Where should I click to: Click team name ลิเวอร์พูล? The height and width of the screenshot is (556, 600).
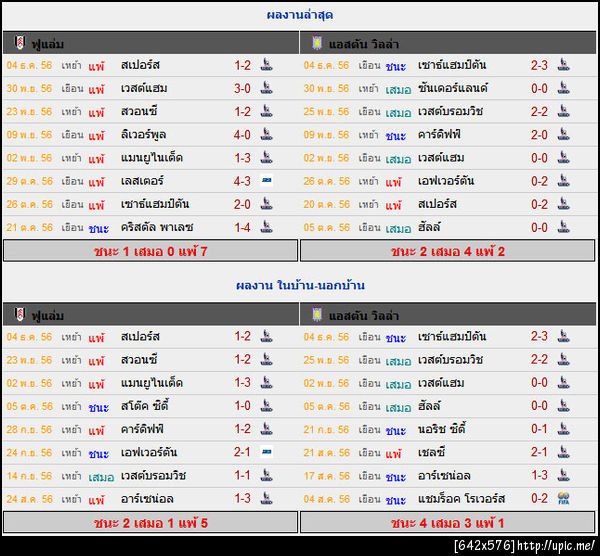click(143, 135)
